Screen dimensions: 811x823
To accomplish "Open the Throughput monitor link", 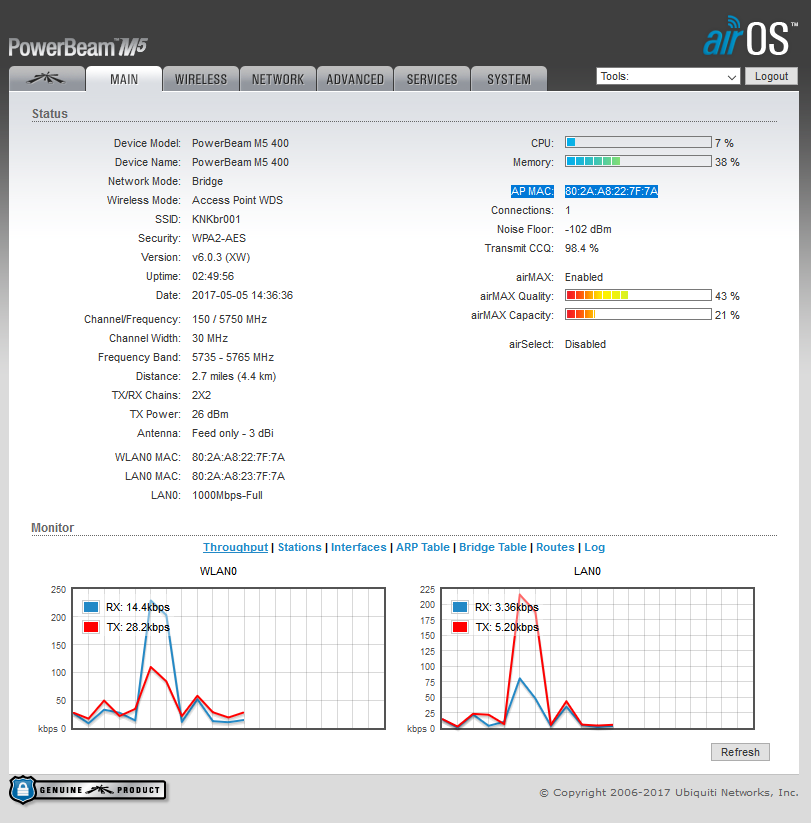I will click(235, 547).
